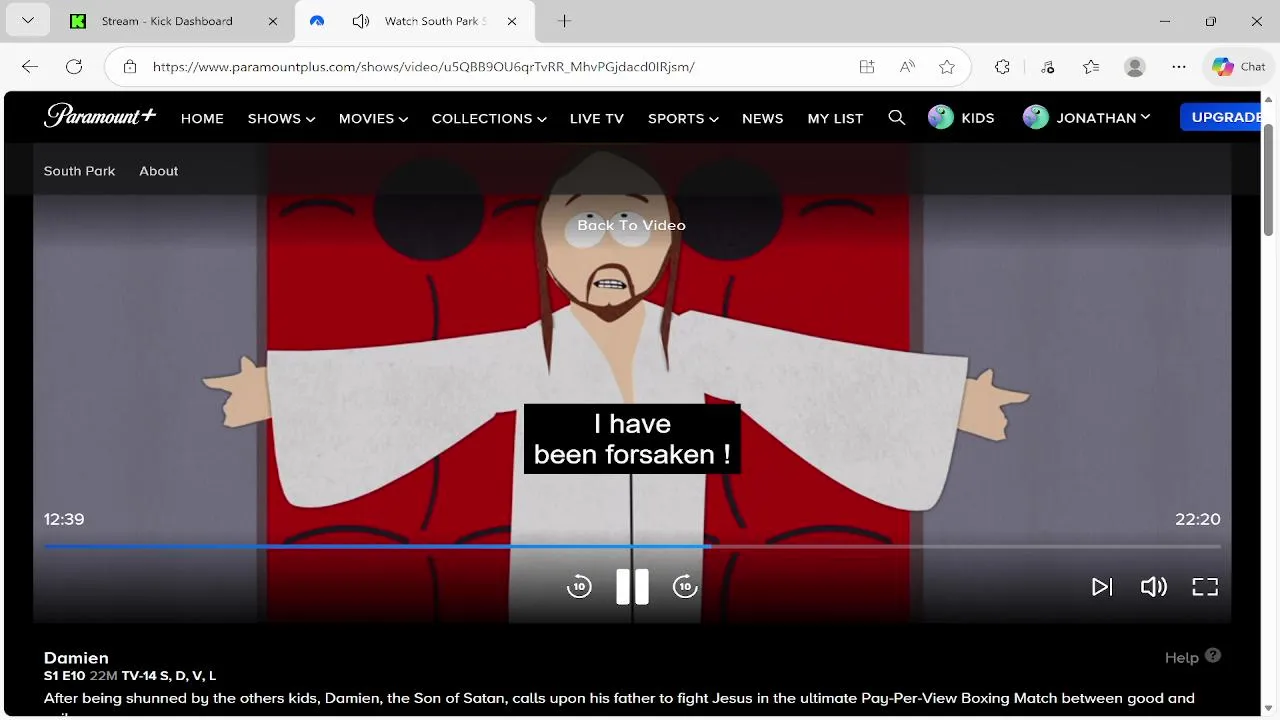Viewport: 1280px width, 720px height.
Task: Open the News section
Action: [x=763, y=118]
